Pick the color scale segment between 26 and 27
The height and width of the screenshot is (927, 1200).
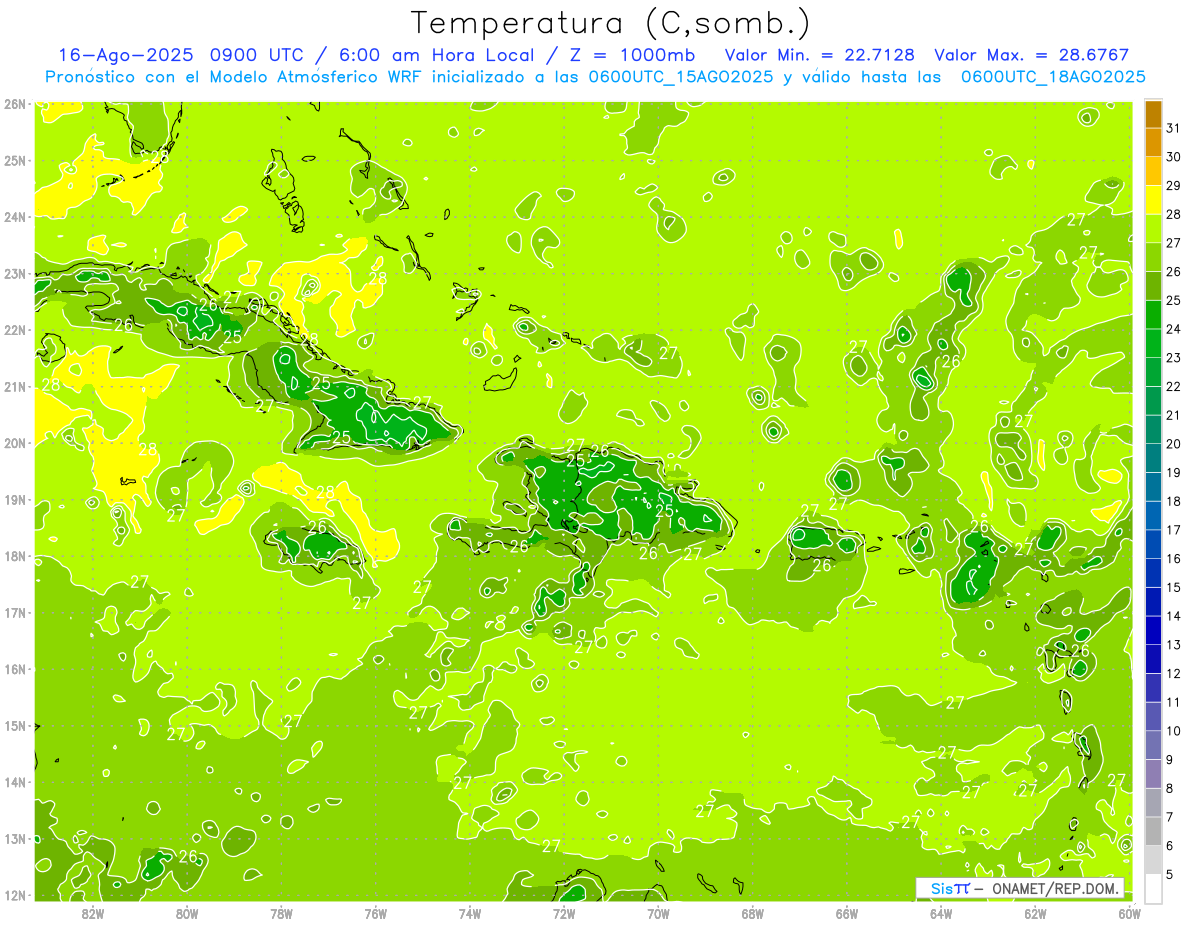tap(1153, 258)
